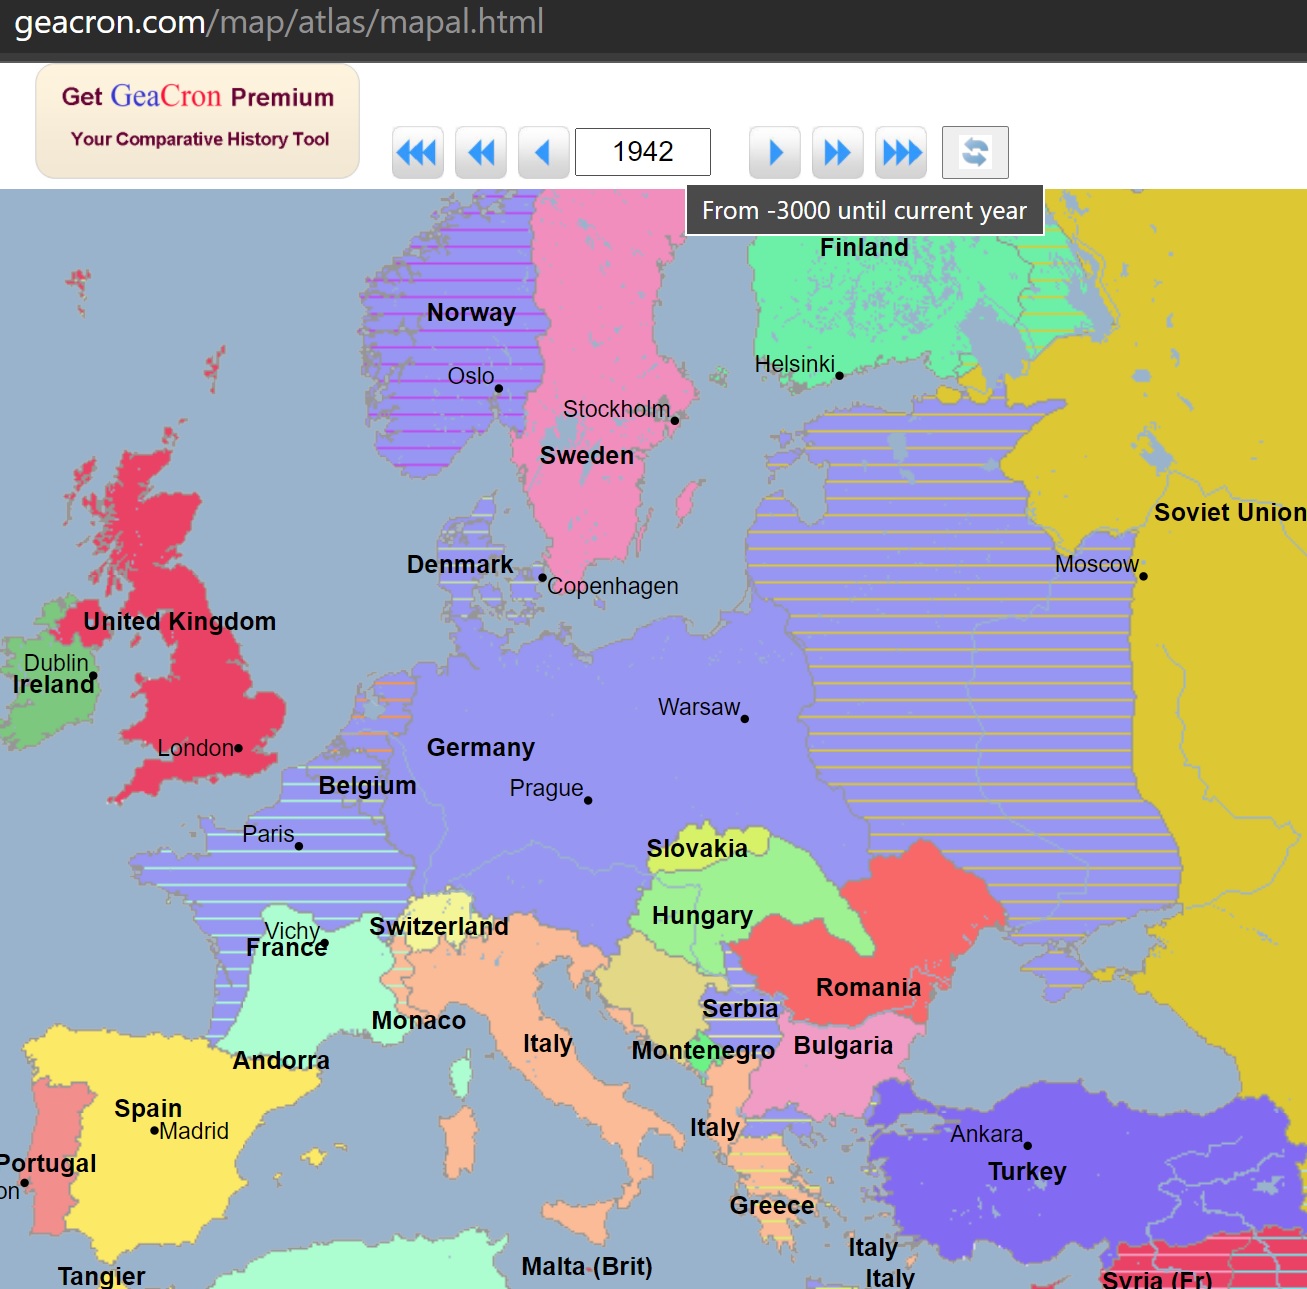Go back one year with single left arrow
The image size is (1307, 1289).
pyautogui.click(x=544, y=152)
